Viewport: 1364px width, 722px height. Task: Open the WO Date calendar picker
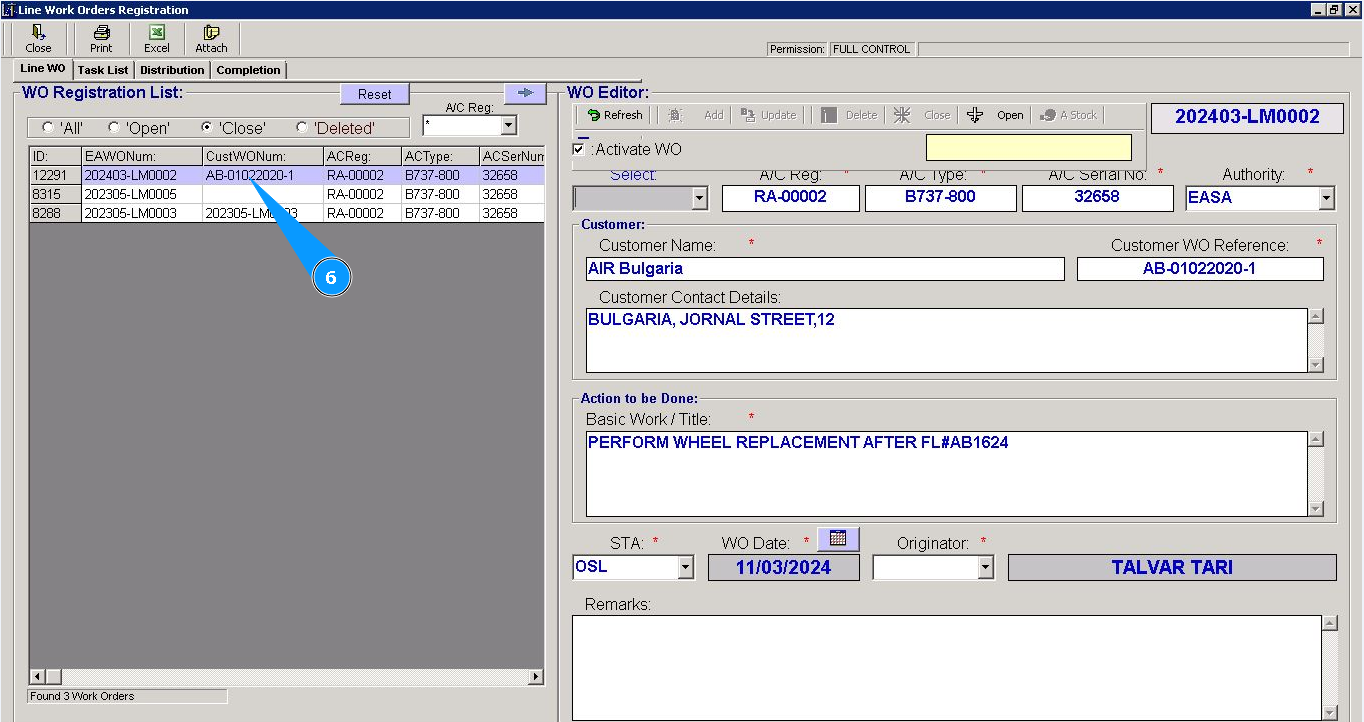(838, 539)
